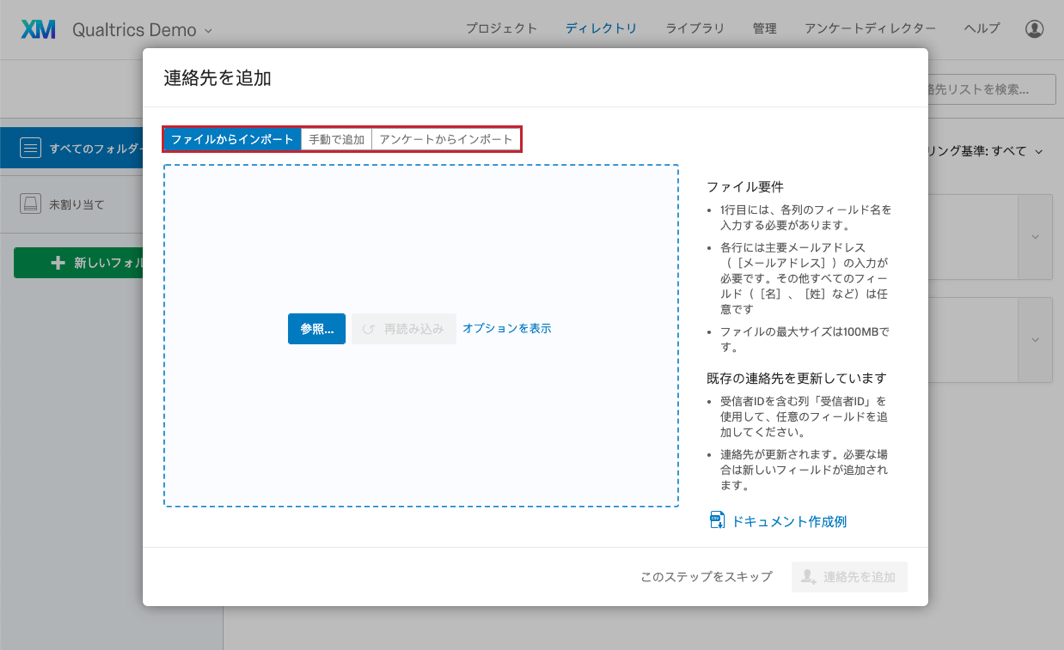The width and height of the screenshot is (1064, 650).
Task: Expand the lower contact list chevron
Action: point(1036,341)
